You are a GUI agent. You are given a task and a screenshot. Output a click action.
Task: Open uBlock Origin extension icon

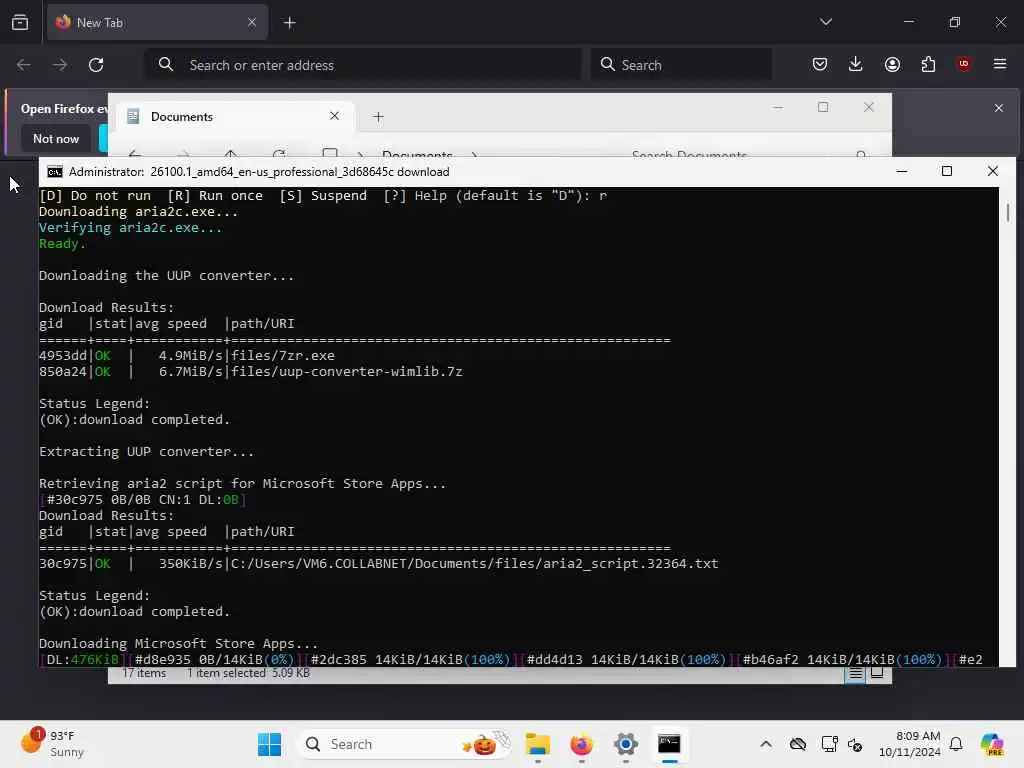964,64
